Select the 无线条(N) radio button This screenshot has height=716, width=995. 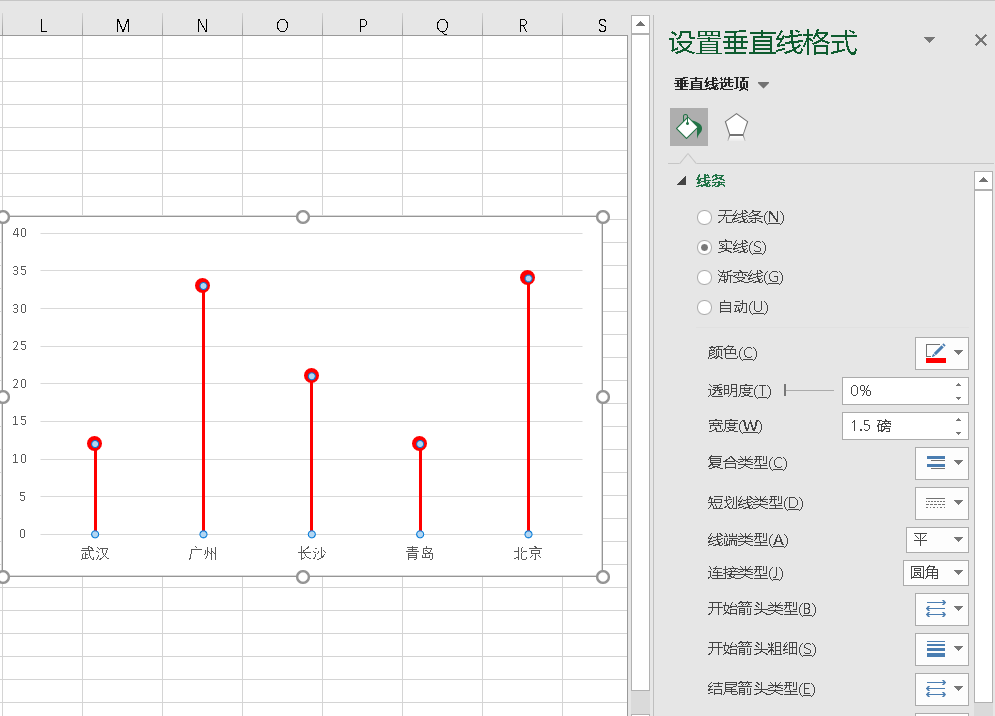coord(704,218)
